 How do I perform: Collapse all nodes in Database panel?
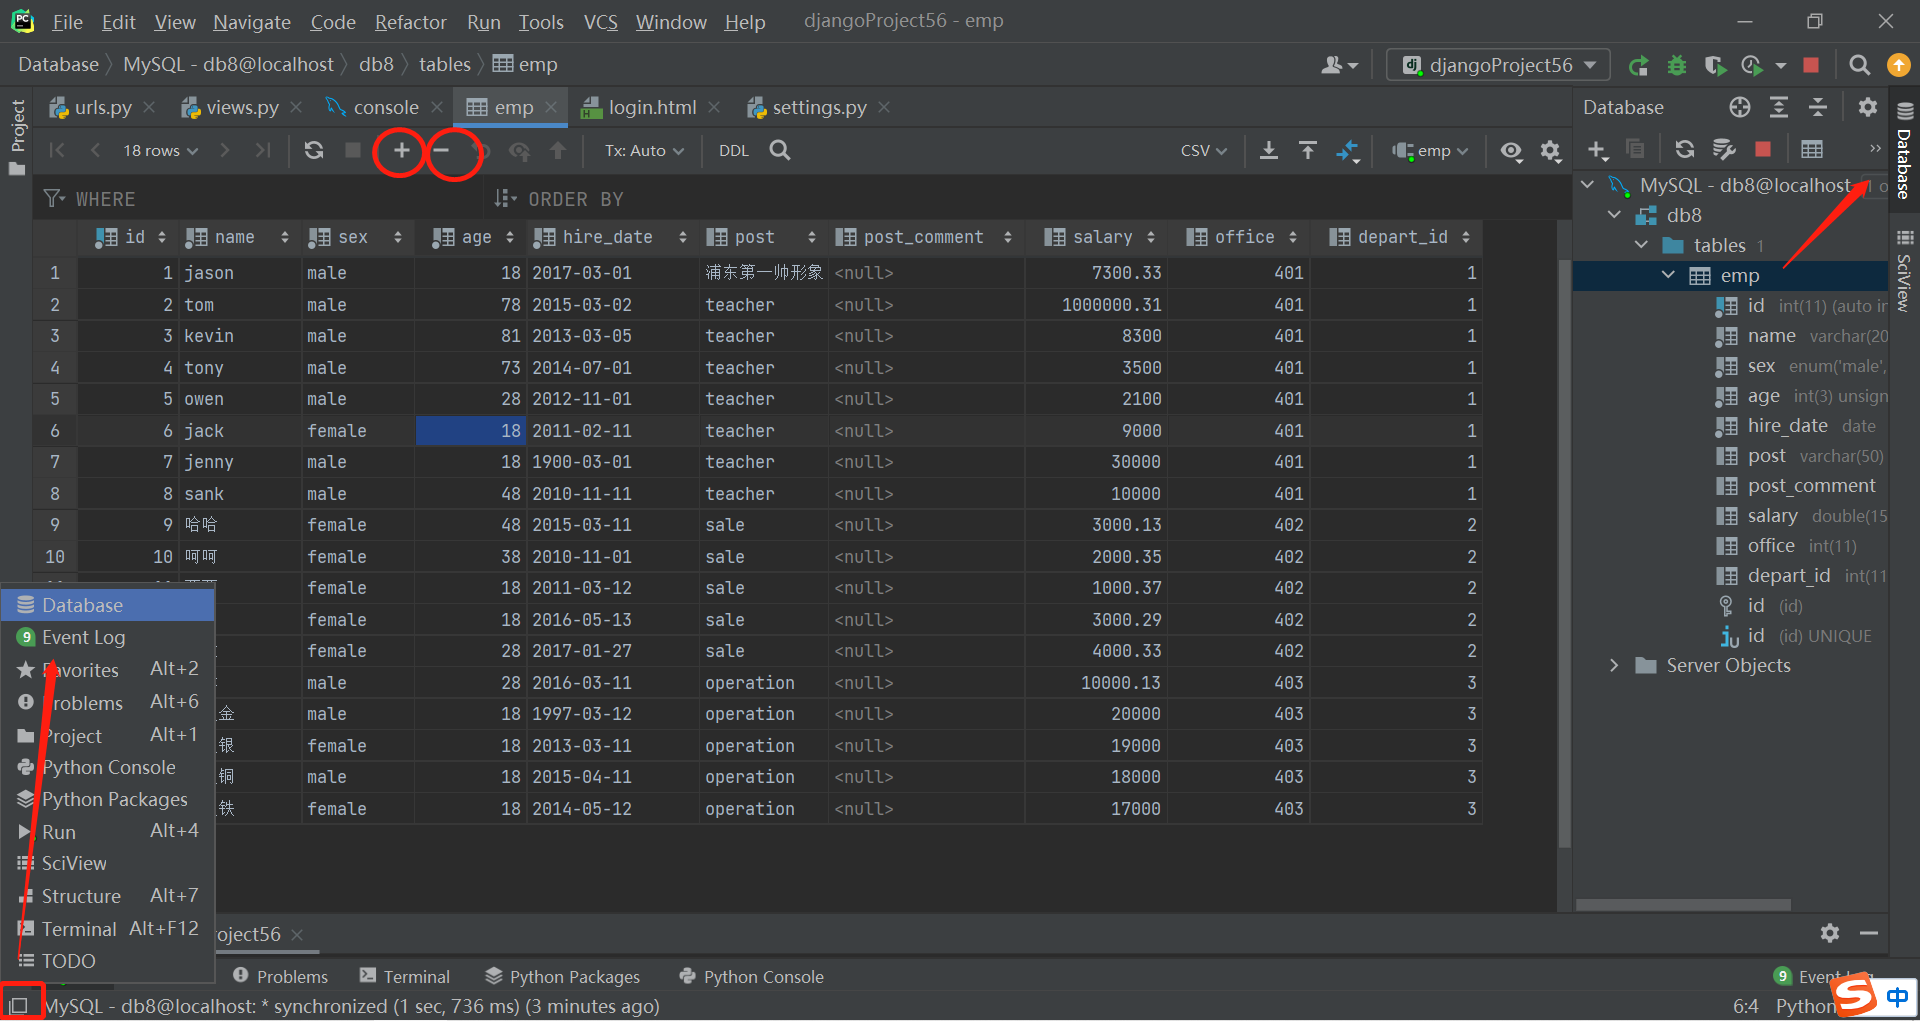[x=1818, y=107]
